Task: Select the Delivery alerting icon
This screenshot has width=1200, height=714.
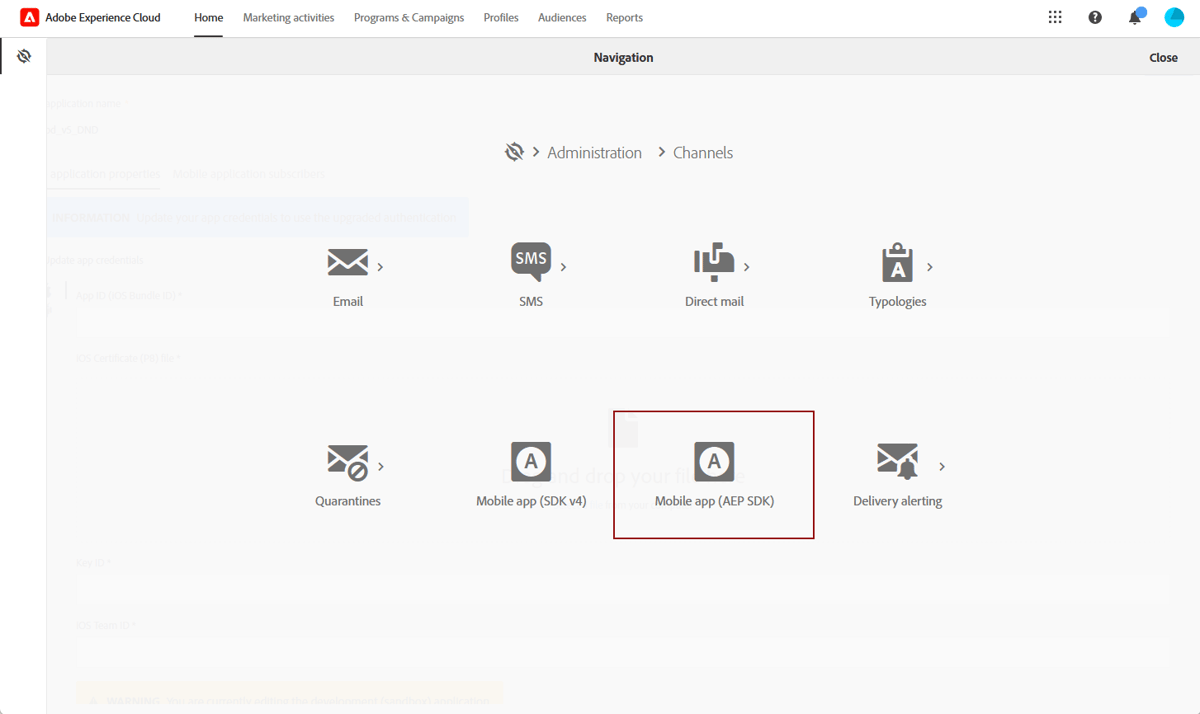Action: (x=897, y=461)
